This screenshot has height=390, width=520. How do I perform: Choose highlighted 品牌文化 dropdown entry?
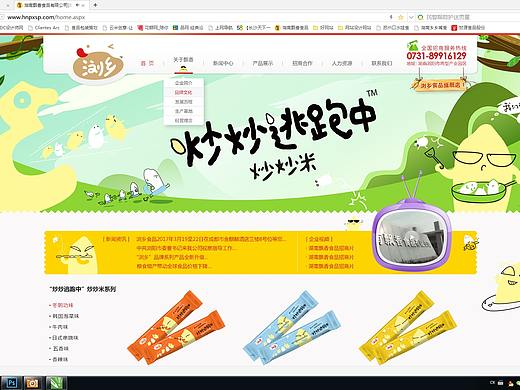(x=184, y=92)
